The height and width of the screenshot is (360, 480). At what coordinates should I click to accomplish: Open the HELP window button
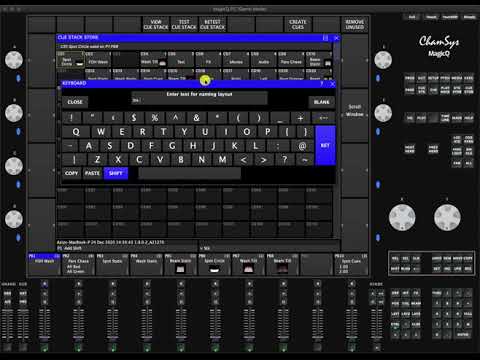[469, 118]
